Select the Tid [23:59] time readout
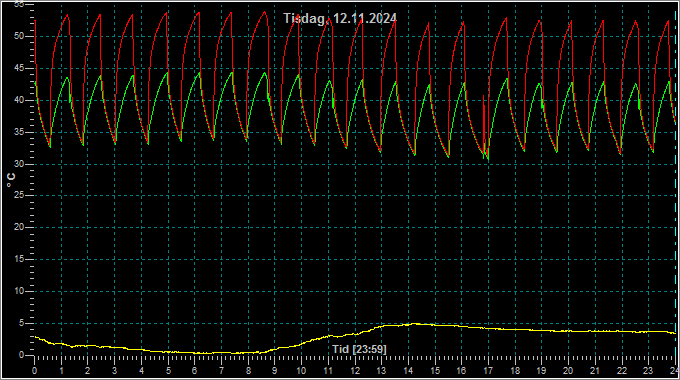Screen dimensions: 680x380 (x=360, y=349)
